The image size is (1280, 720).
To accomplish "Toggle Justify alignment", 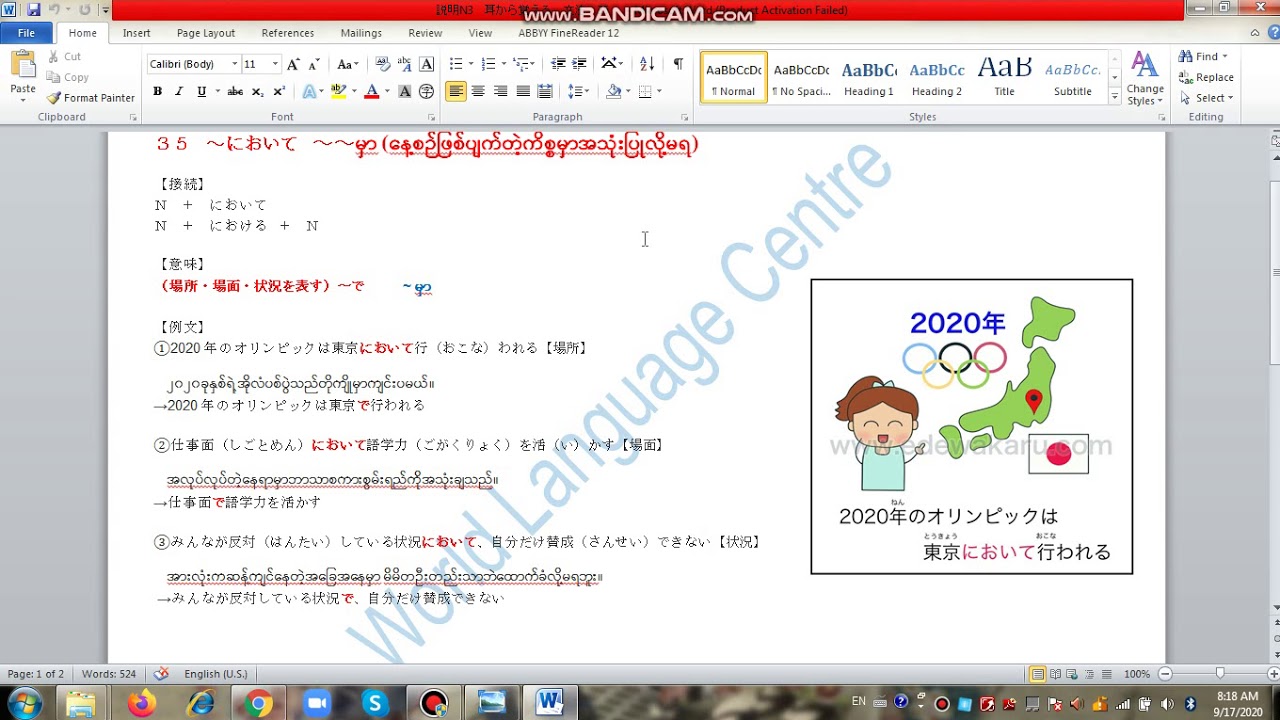I will [523, 91].
